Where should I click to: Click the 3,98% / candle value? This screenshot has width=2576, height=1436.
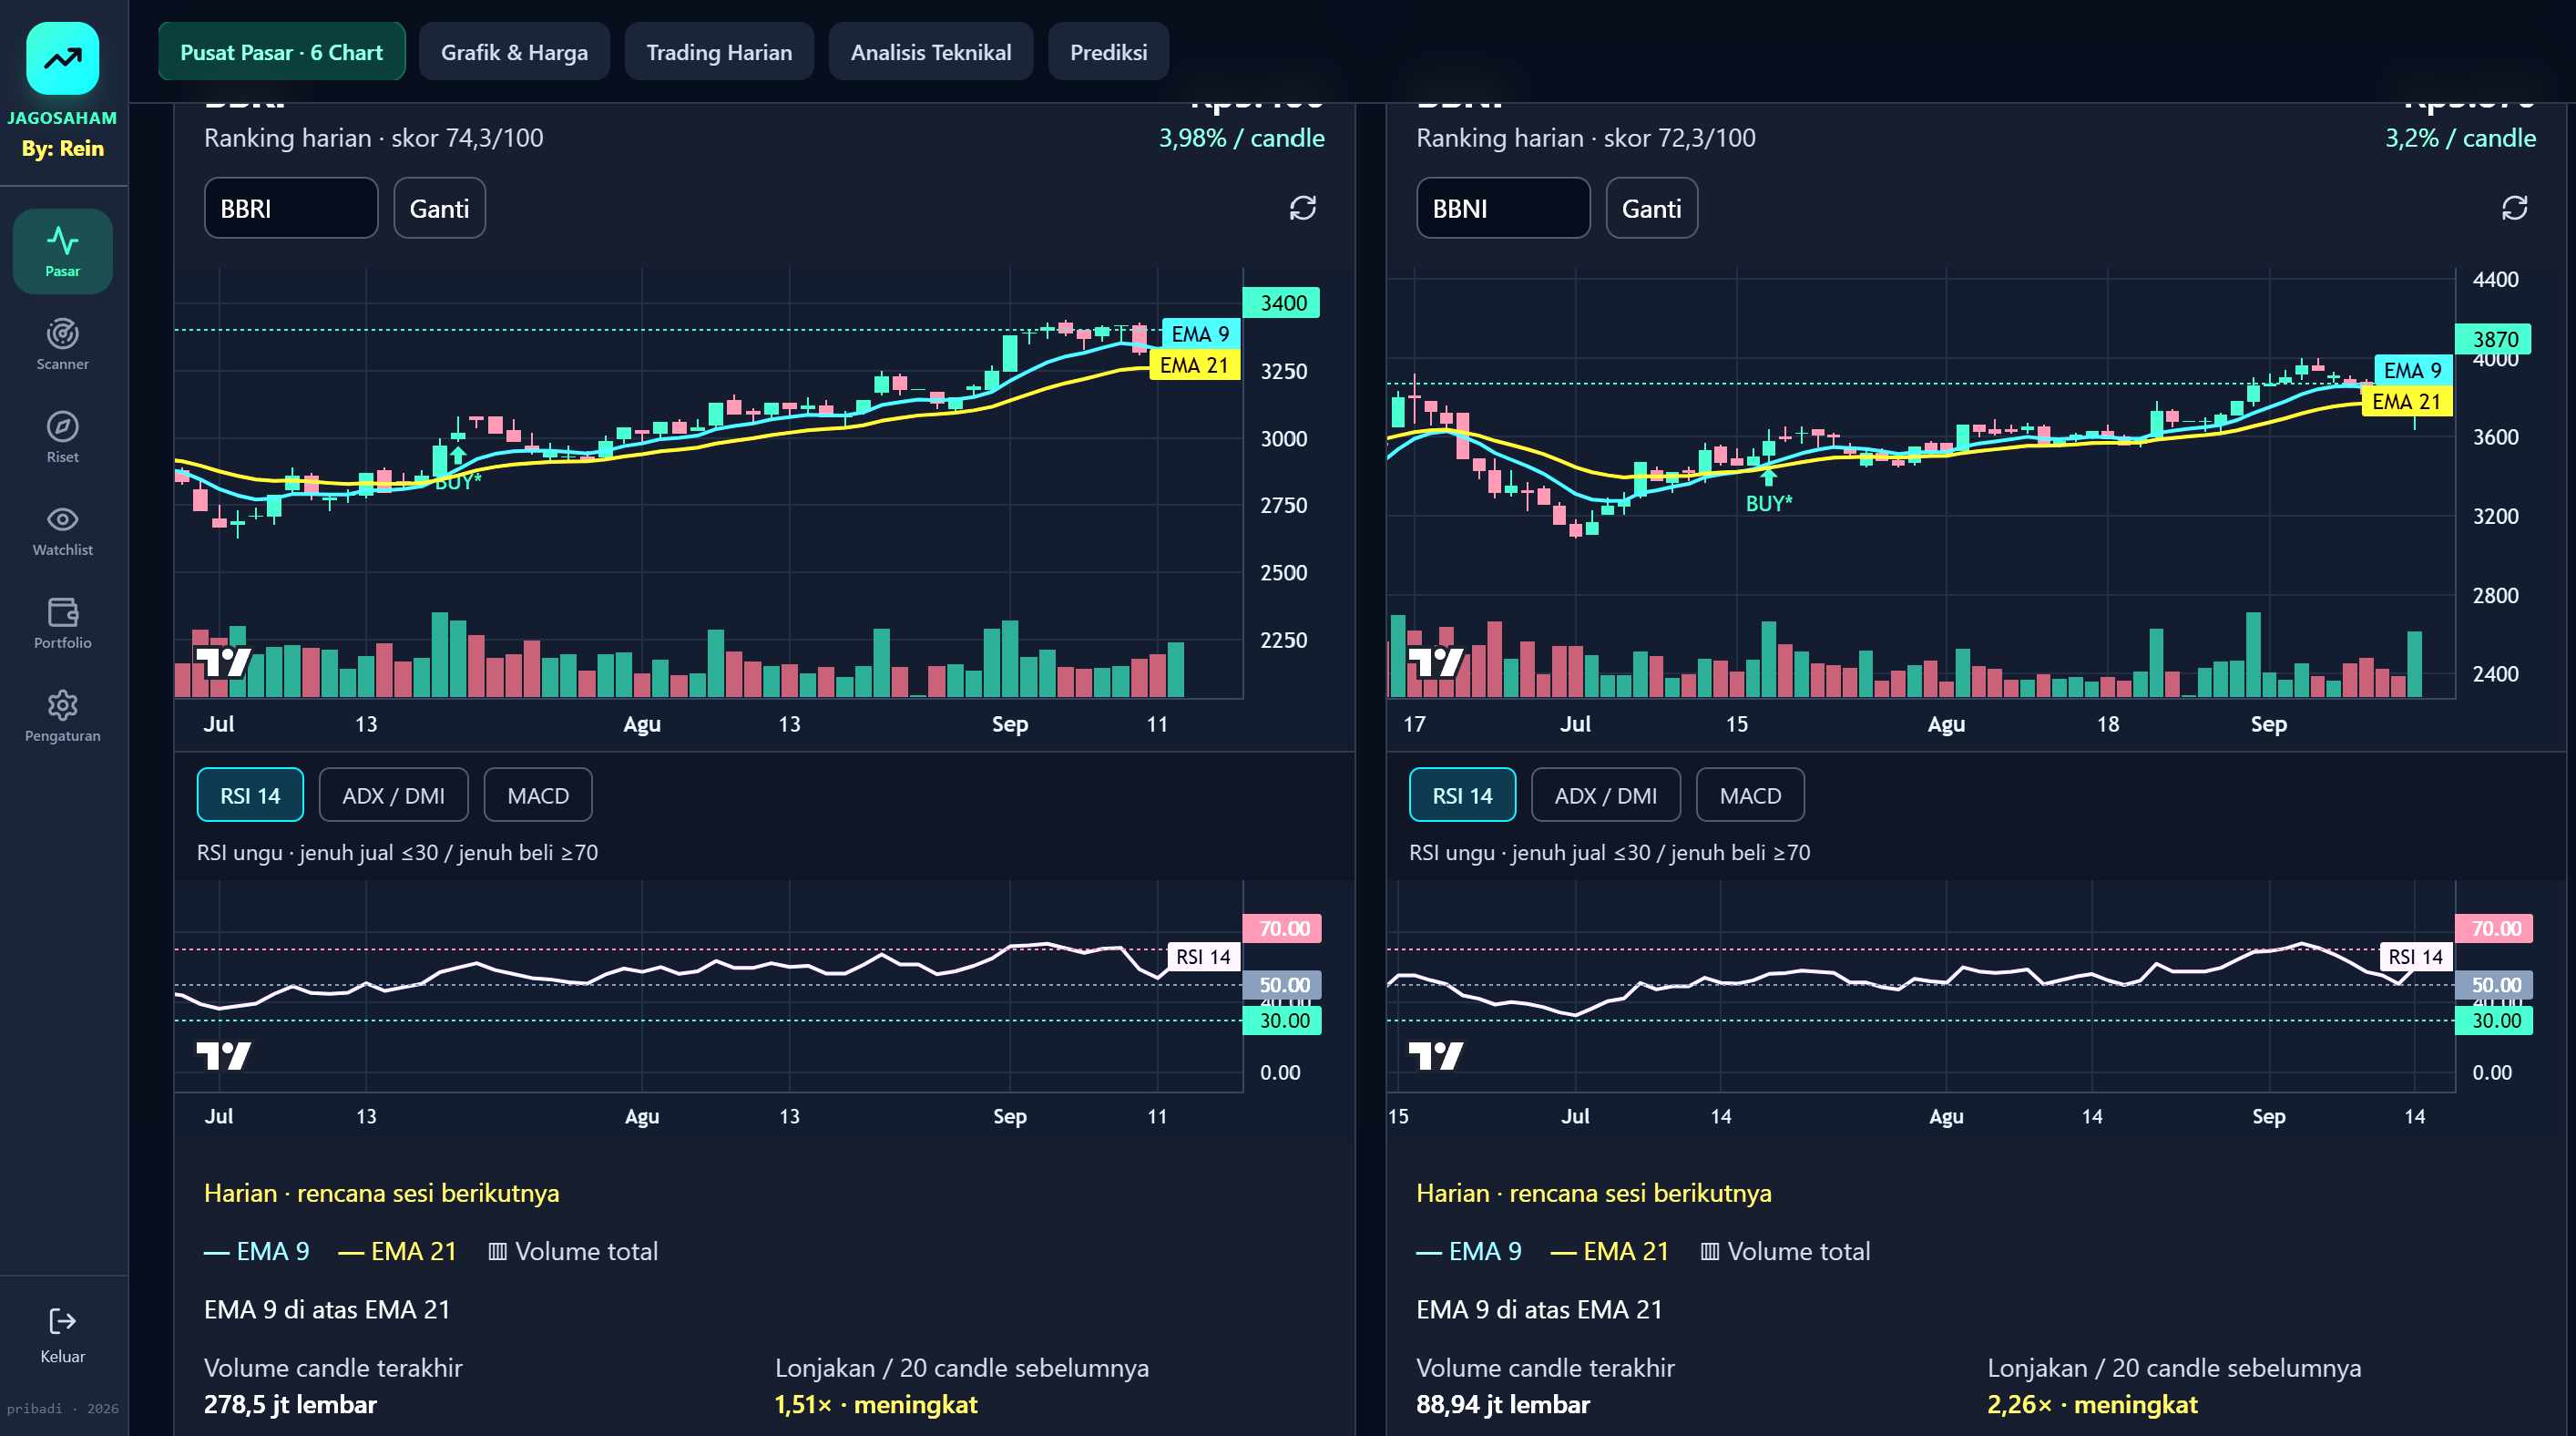pos(1242,138)
